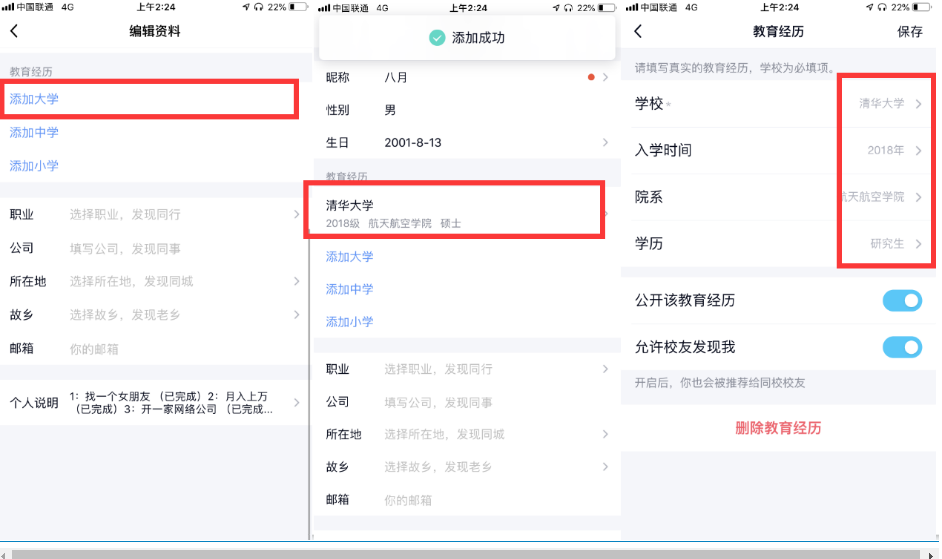This screenshot has height=559, width=942.
Task: Tap 所在地 row below 清华大学 entry
Action: (x=467, y=434)
